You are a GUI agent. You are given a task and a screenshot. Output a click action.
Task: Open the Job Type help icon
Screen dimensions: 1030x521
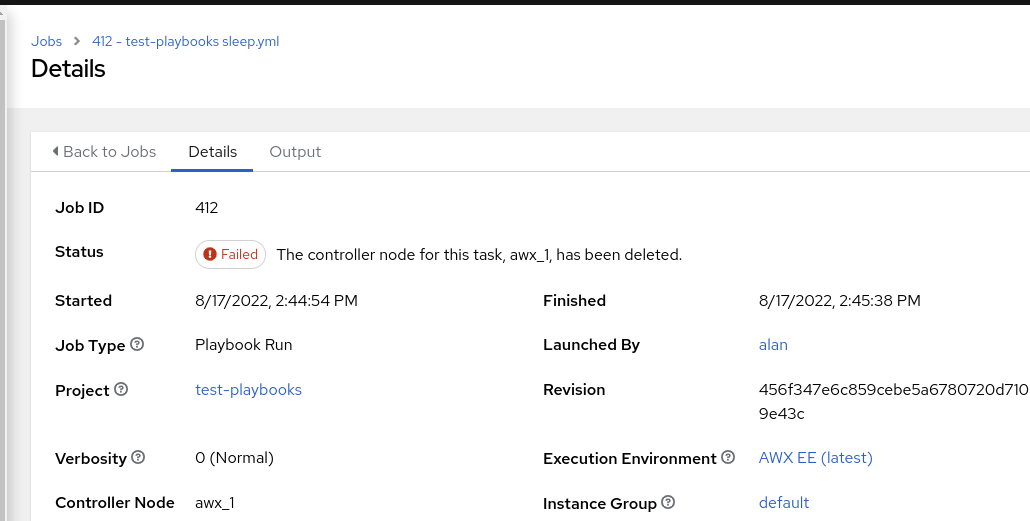pyautogui.click(x=137, y=344)
